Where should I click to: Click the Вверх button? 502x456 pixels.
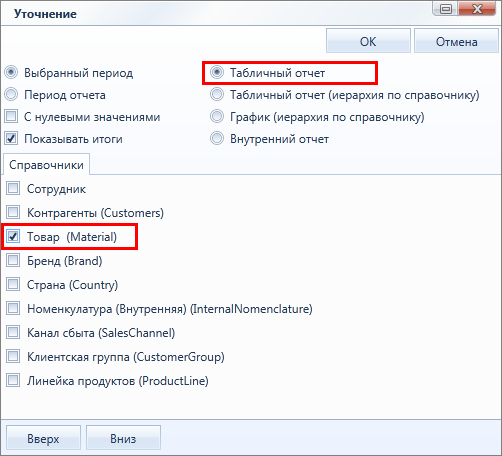tap(43, 438)
